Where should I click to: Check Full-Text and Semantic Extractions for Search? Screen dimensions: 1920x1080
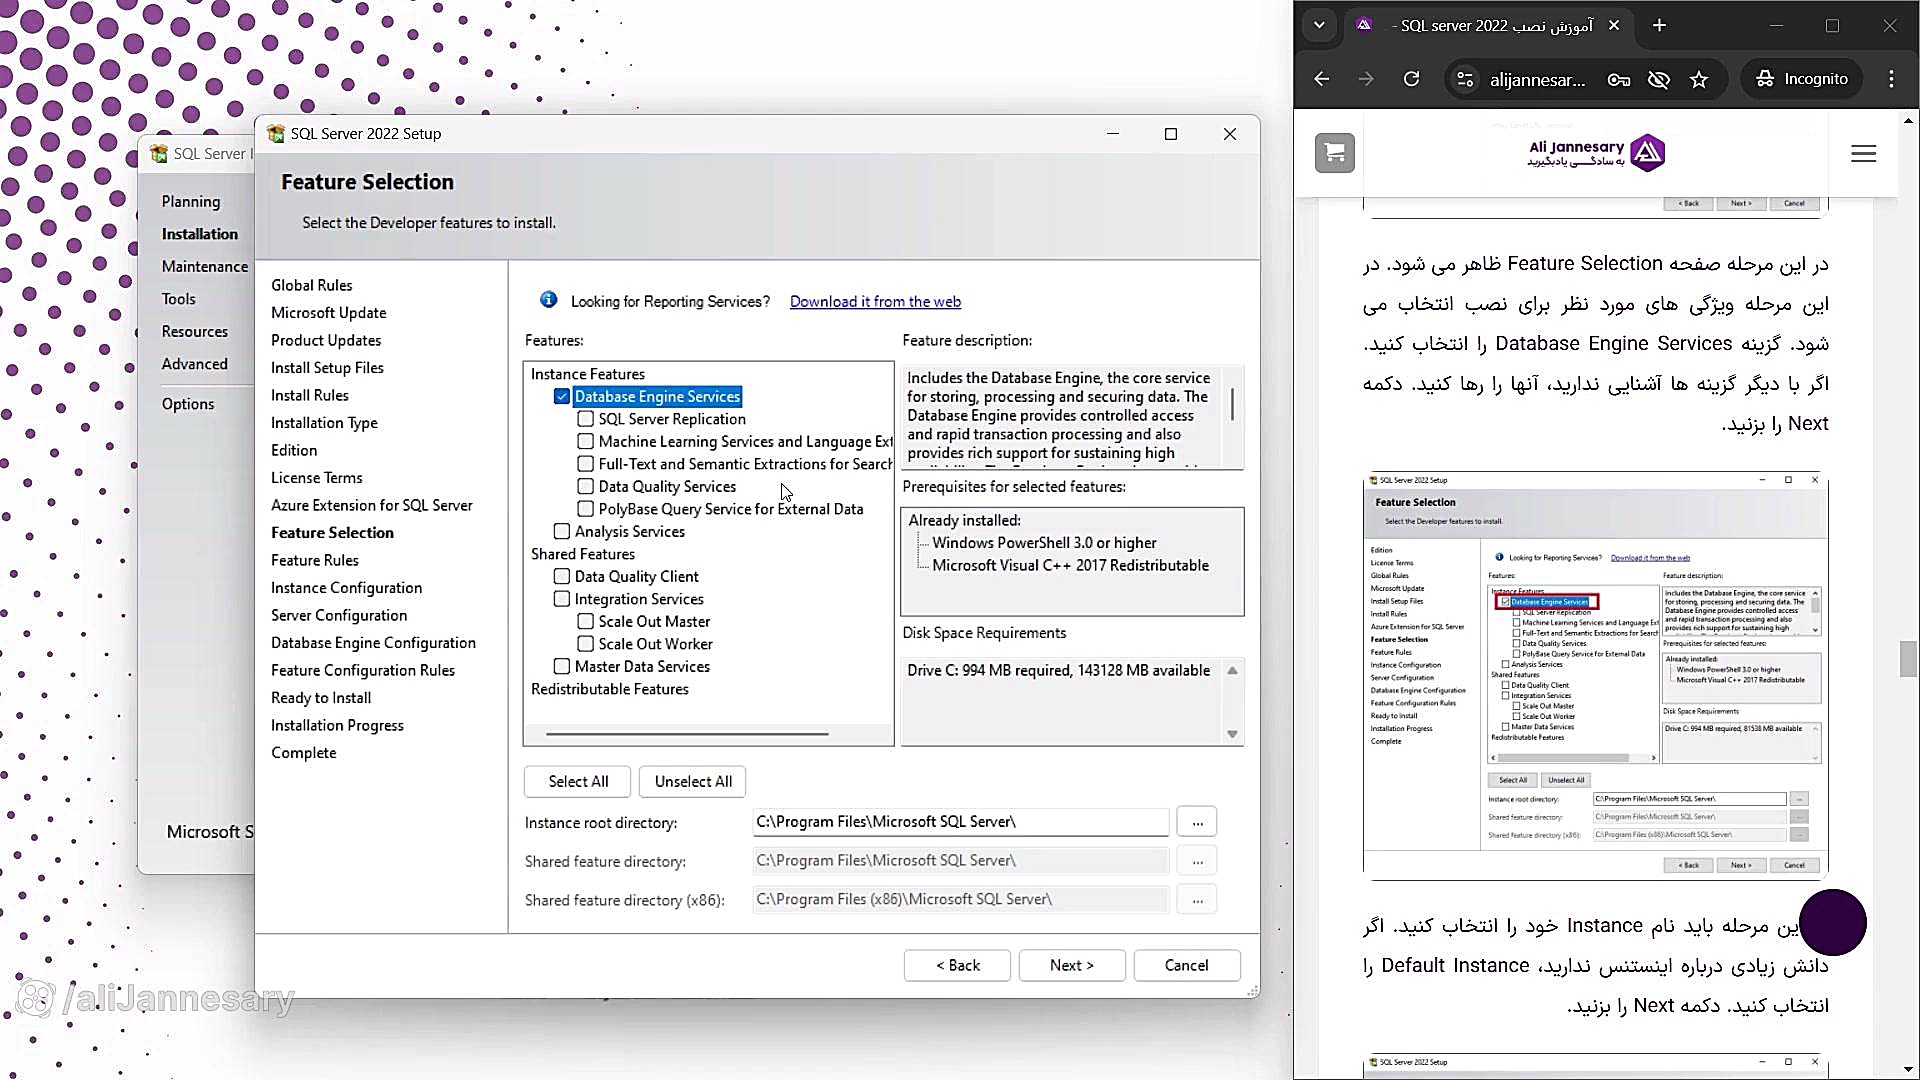coord(586,464)
